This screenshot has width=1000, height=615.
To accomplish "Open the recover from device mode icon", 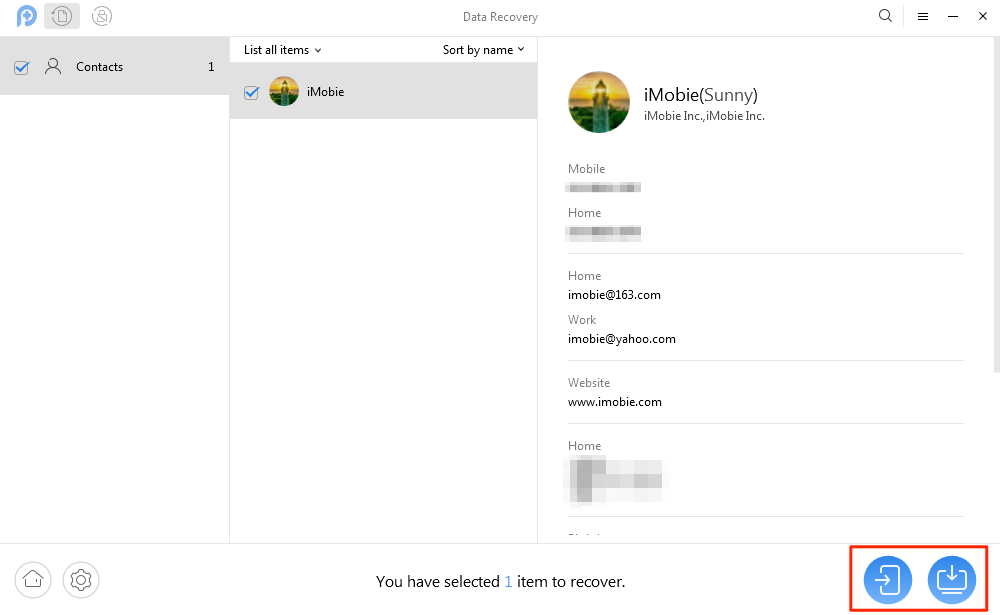I will 62,16.
